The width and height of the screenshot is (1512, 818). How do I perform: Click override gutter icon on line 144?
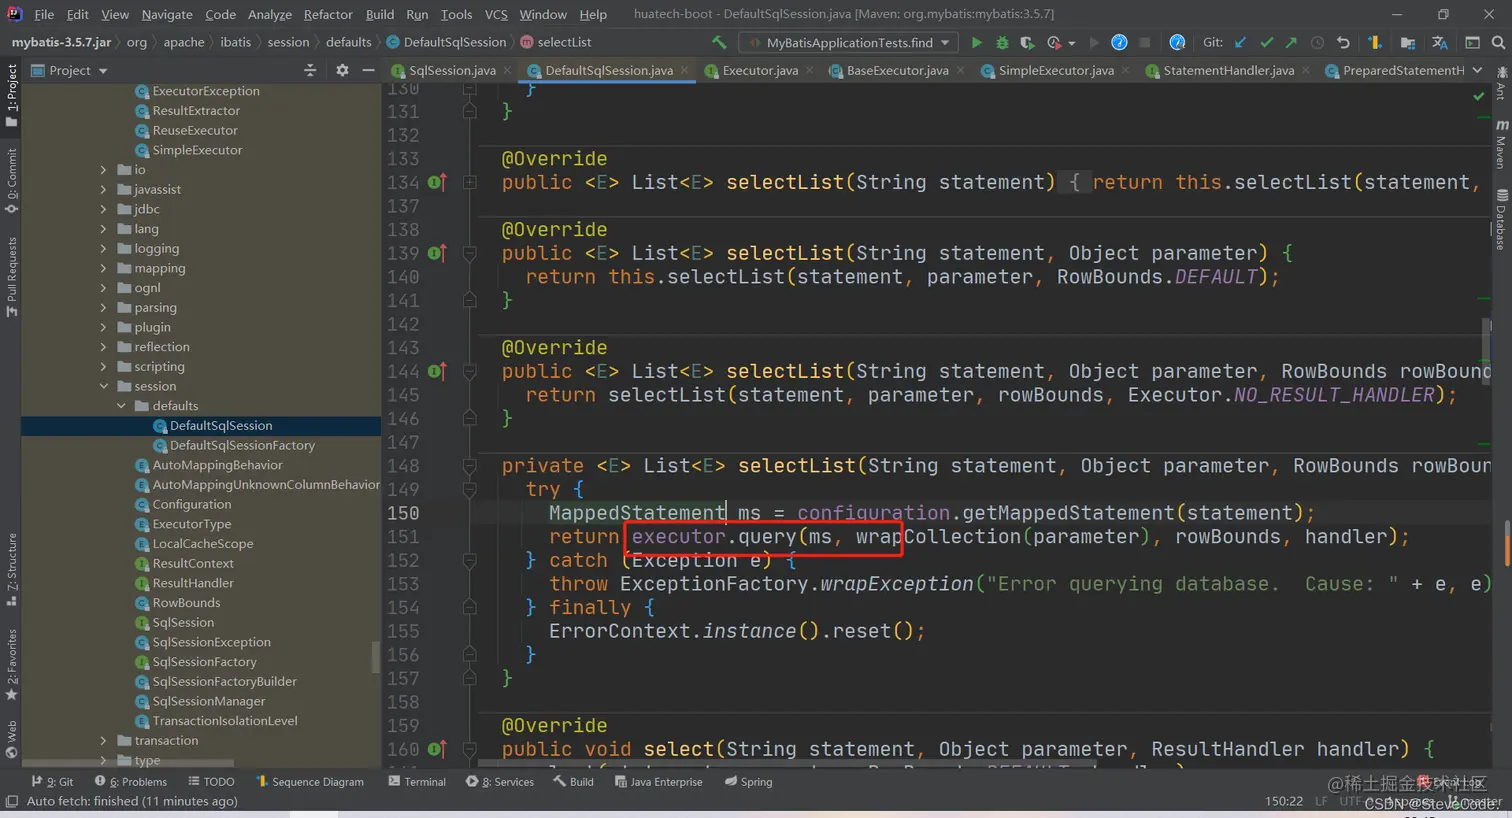pyautogui.click(x=436, y=371)
